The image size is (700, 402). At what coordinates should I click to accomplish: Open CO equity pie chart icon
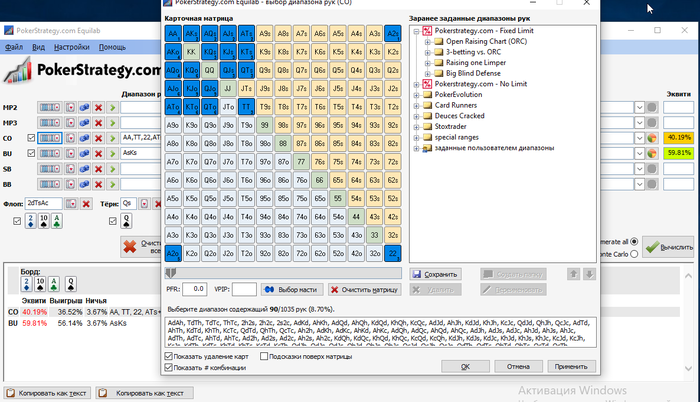pos(652,138)
